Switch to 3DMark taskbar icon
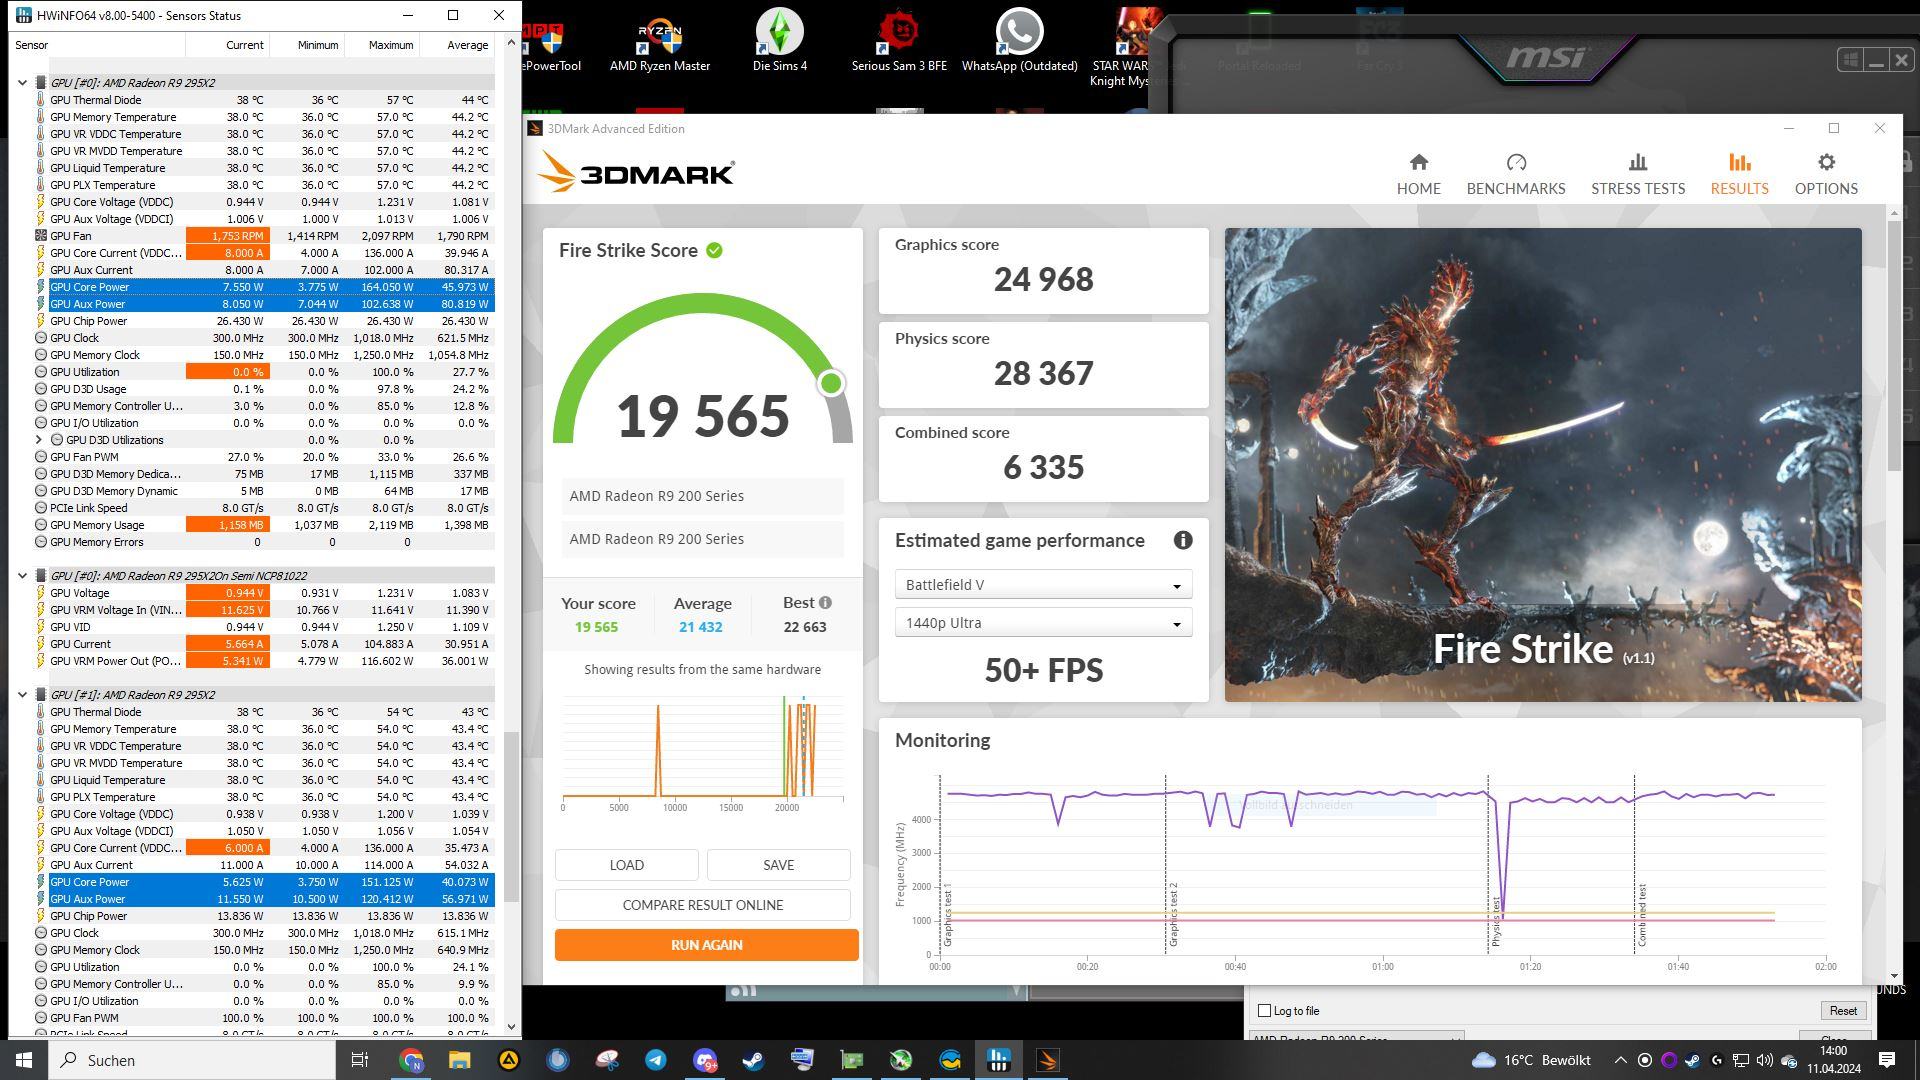Screen dimensions: 1920x1080 click(x=1048, y=1060)
